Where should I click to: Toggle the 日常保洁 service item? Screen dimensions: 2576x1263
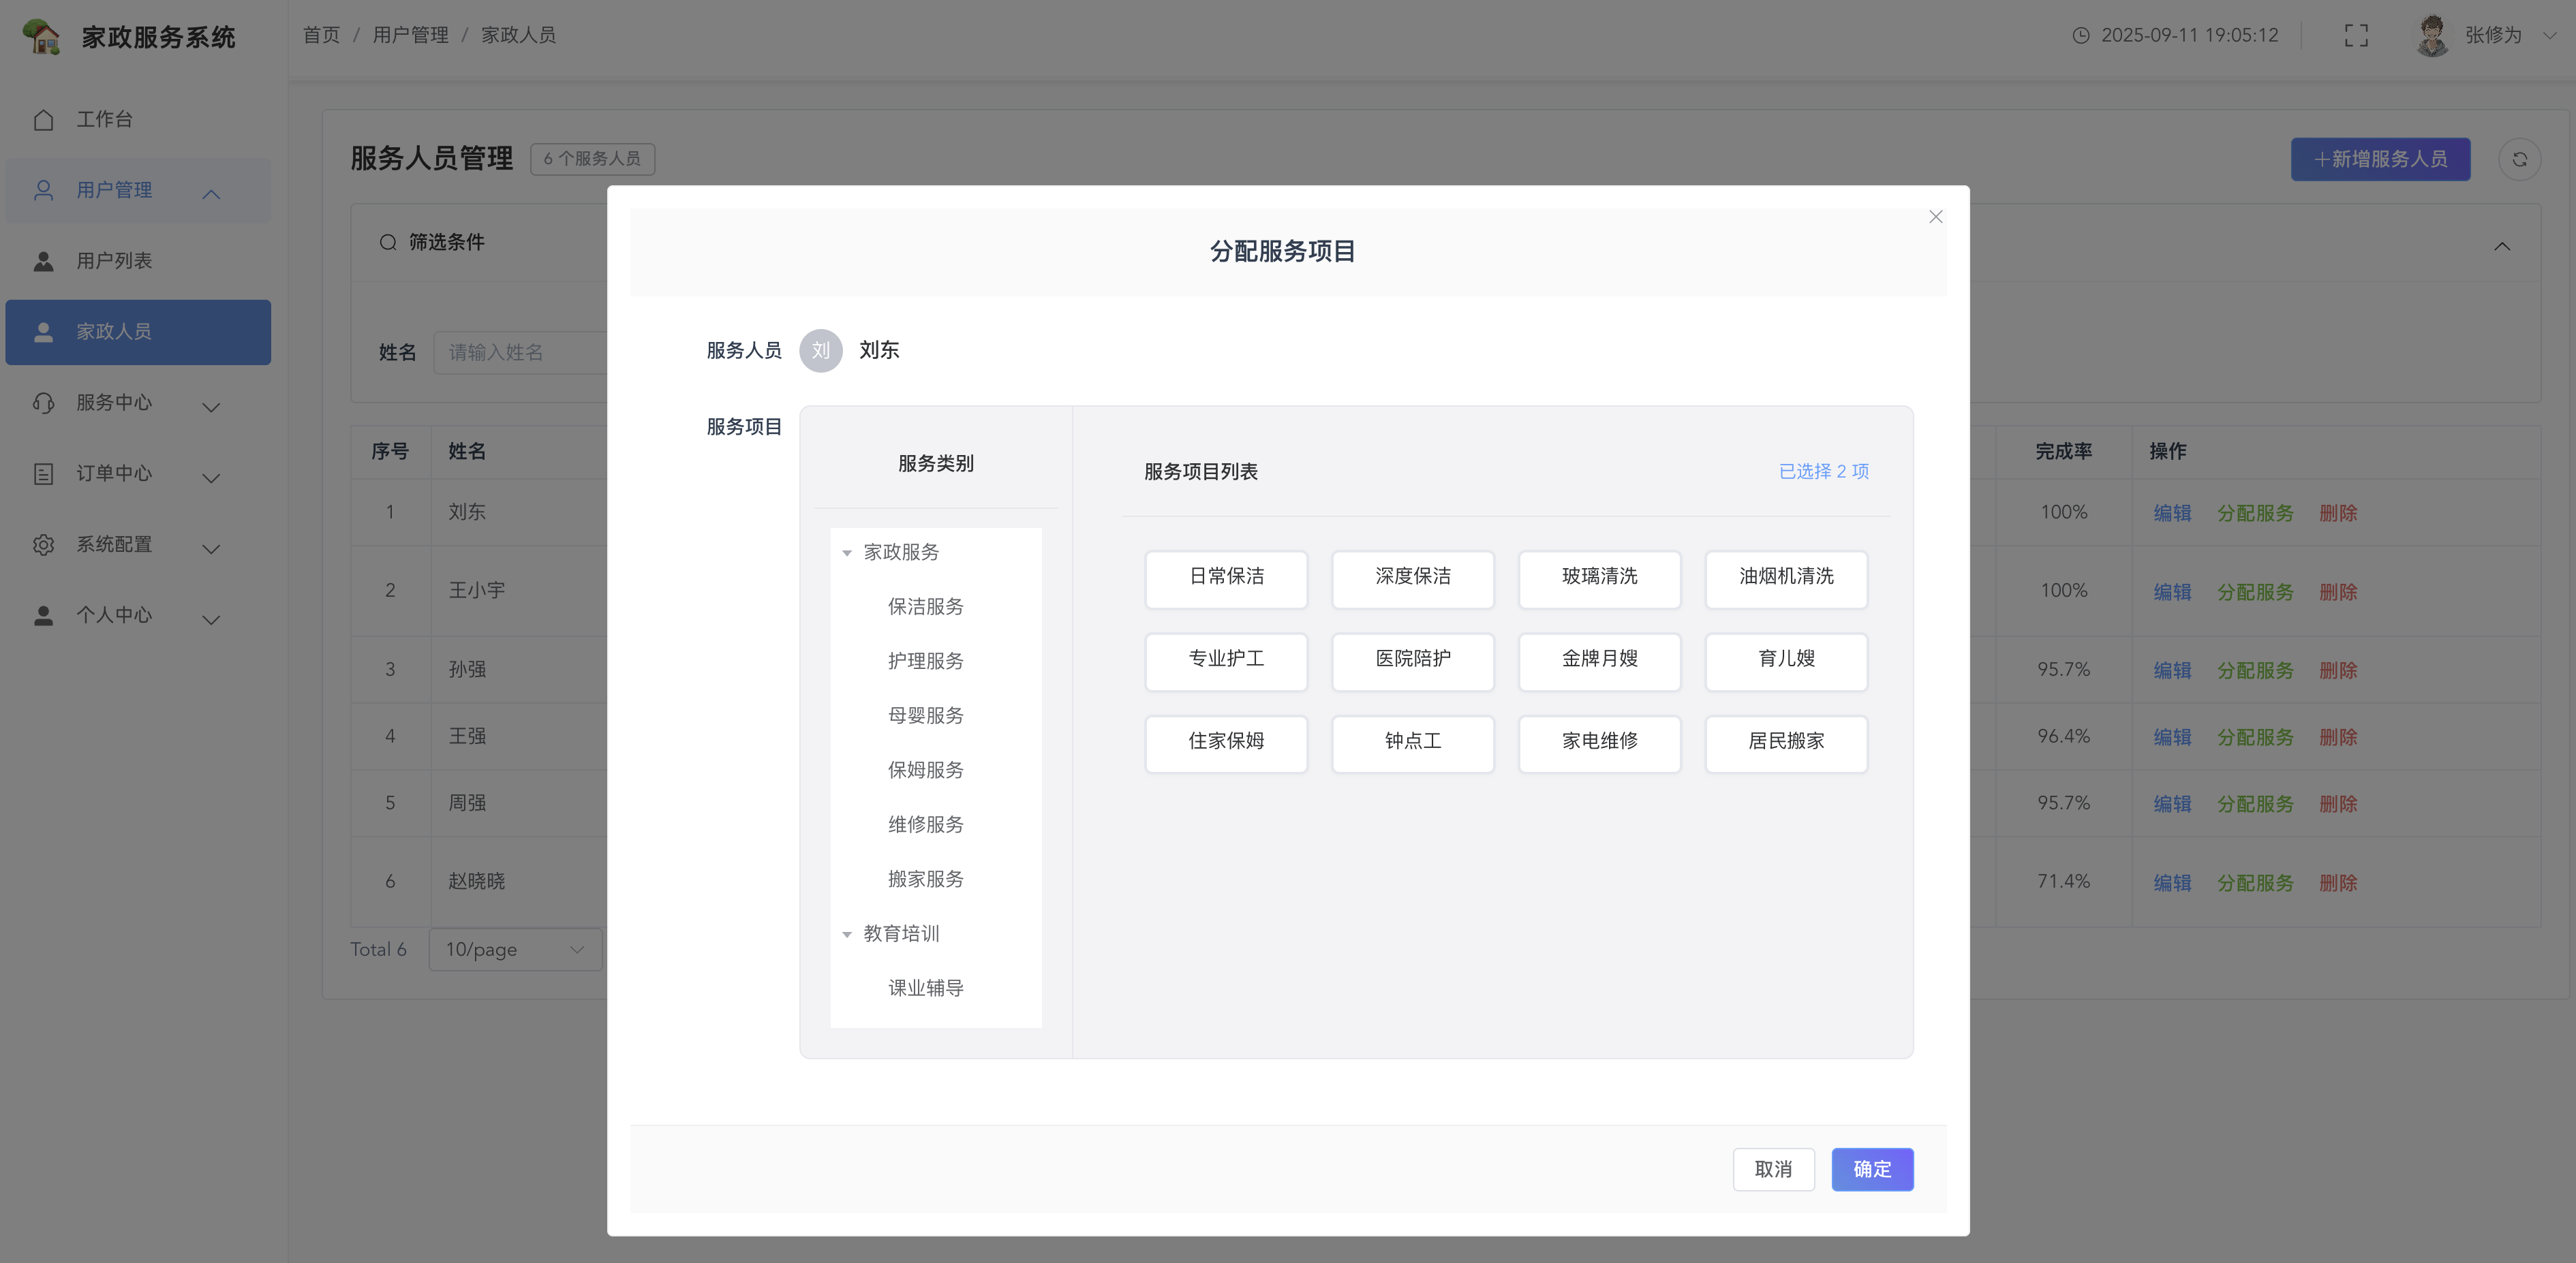click(x=1225, y=578)
